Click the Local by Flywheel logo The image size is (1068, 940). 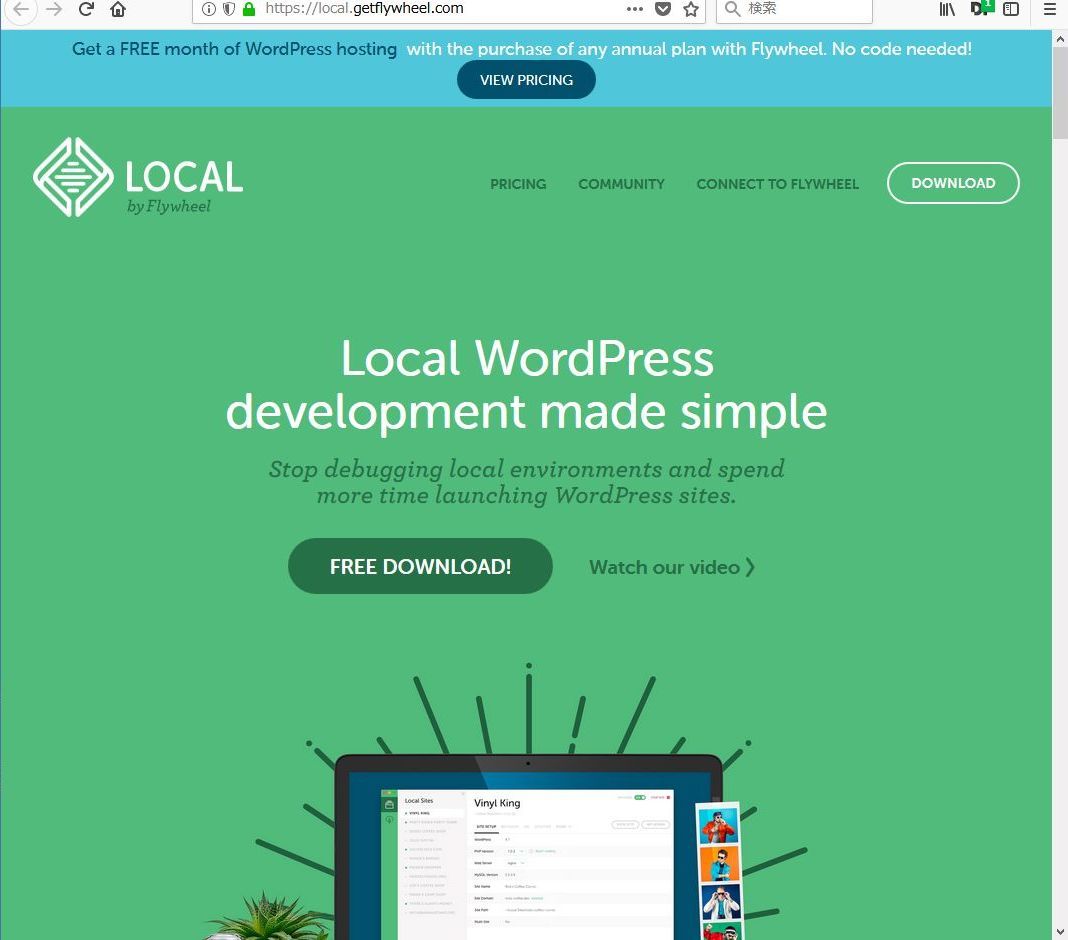tap(138, 177)
